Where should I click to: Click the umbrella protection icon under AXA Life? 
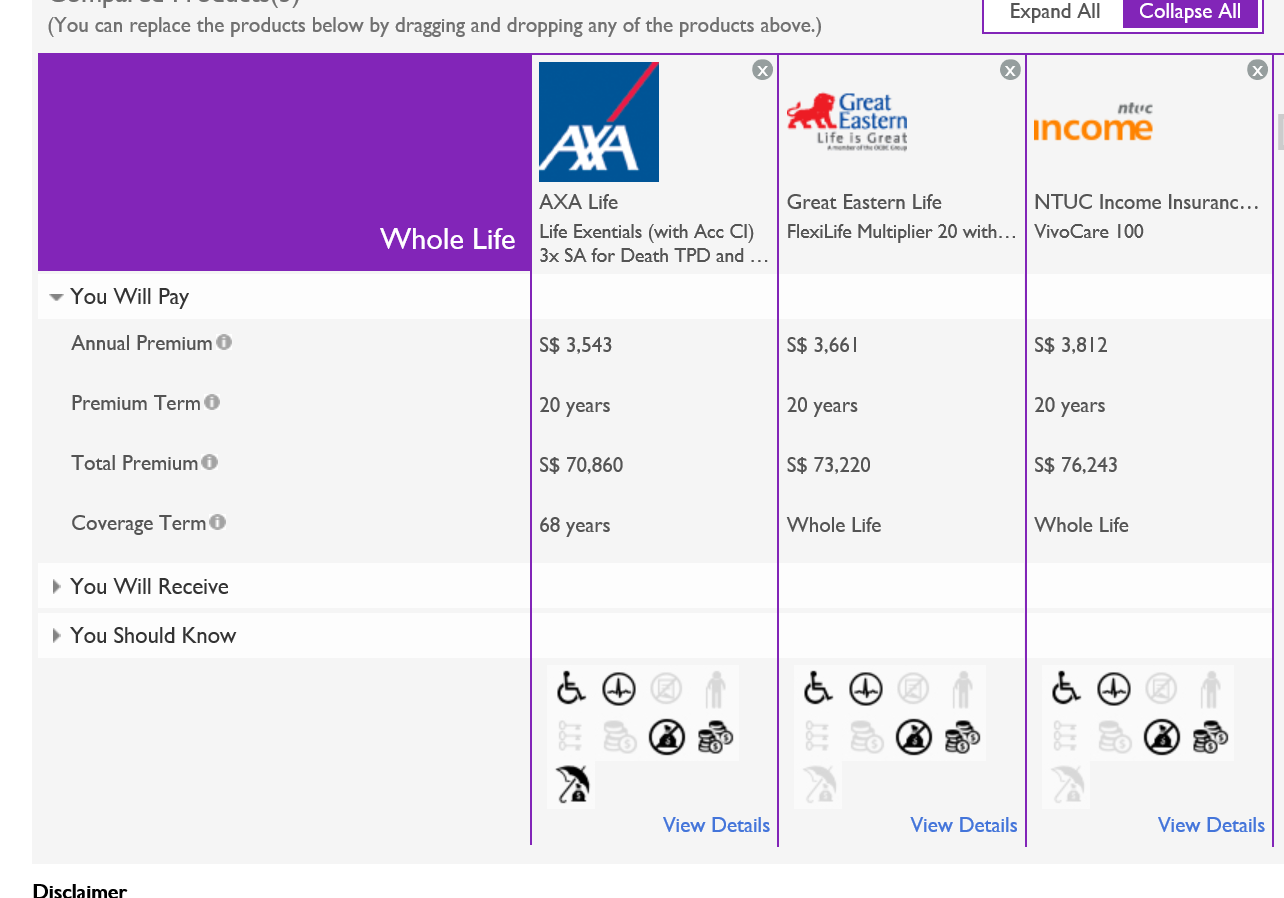pyautogui.click(x=572, y=785)
